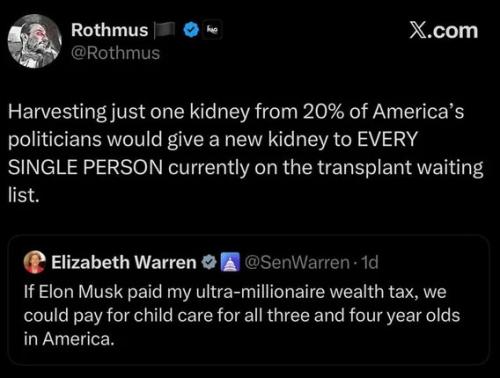Open Rothmus's profile picture
This screenshot has height=378, width=500.
point(35,41)
